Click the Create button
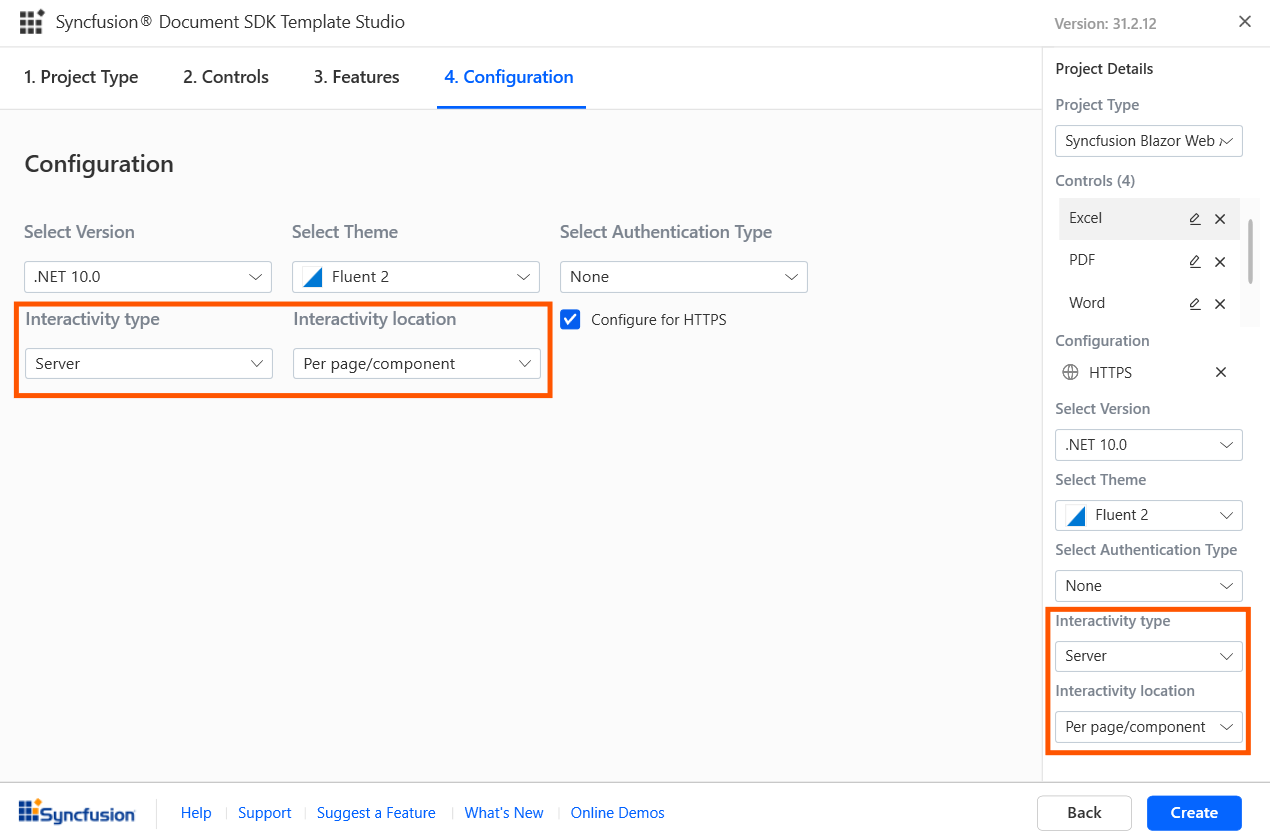The height and width of the screenshot is (838, 1270). pos(1193,812)
